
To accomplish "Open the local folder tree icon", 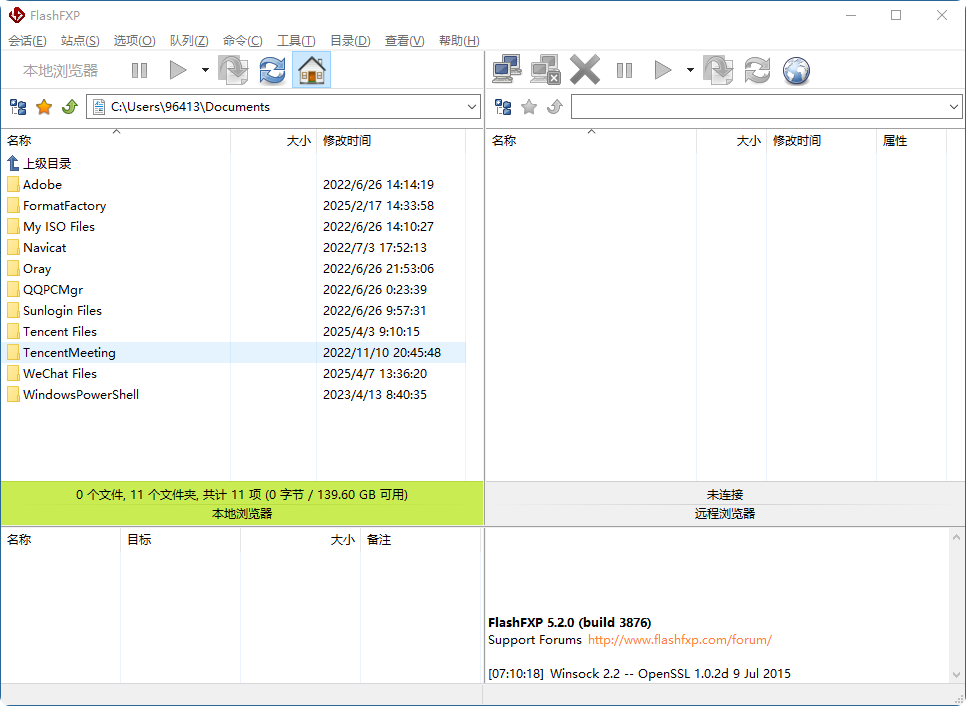I will click(18, 107).
